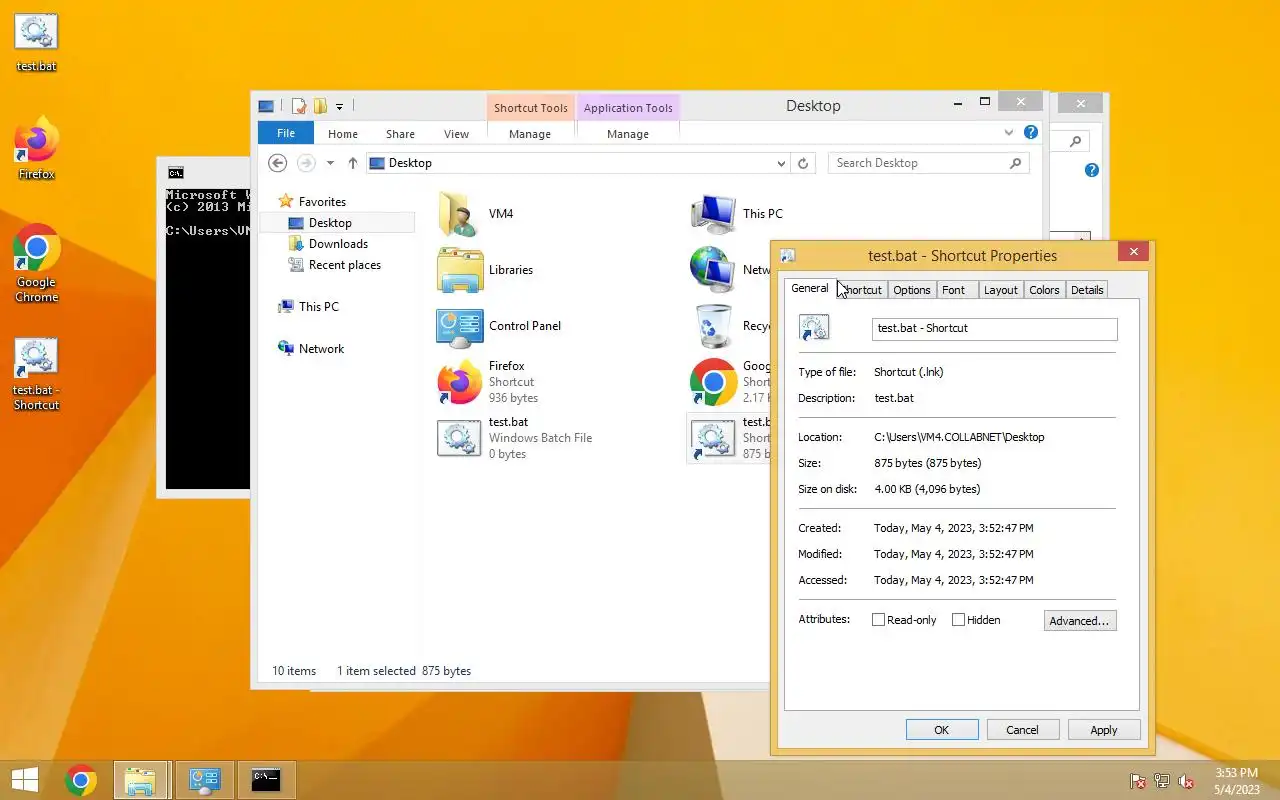Screen dimensions: 1280x800
Task: Open the Control Panel taskbar item
Action: pos(205,780)
